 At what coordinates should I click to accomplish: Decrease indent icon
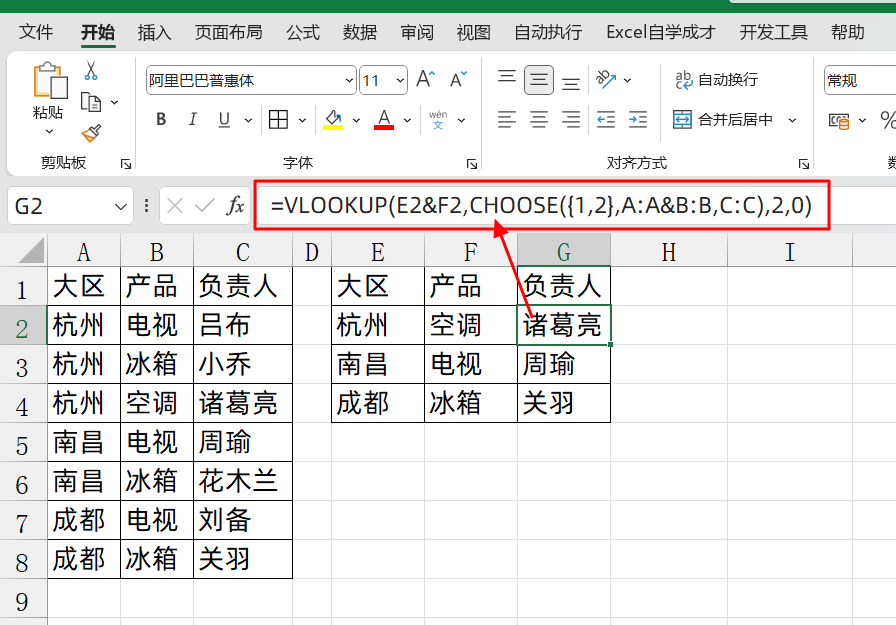click(606, 120)
